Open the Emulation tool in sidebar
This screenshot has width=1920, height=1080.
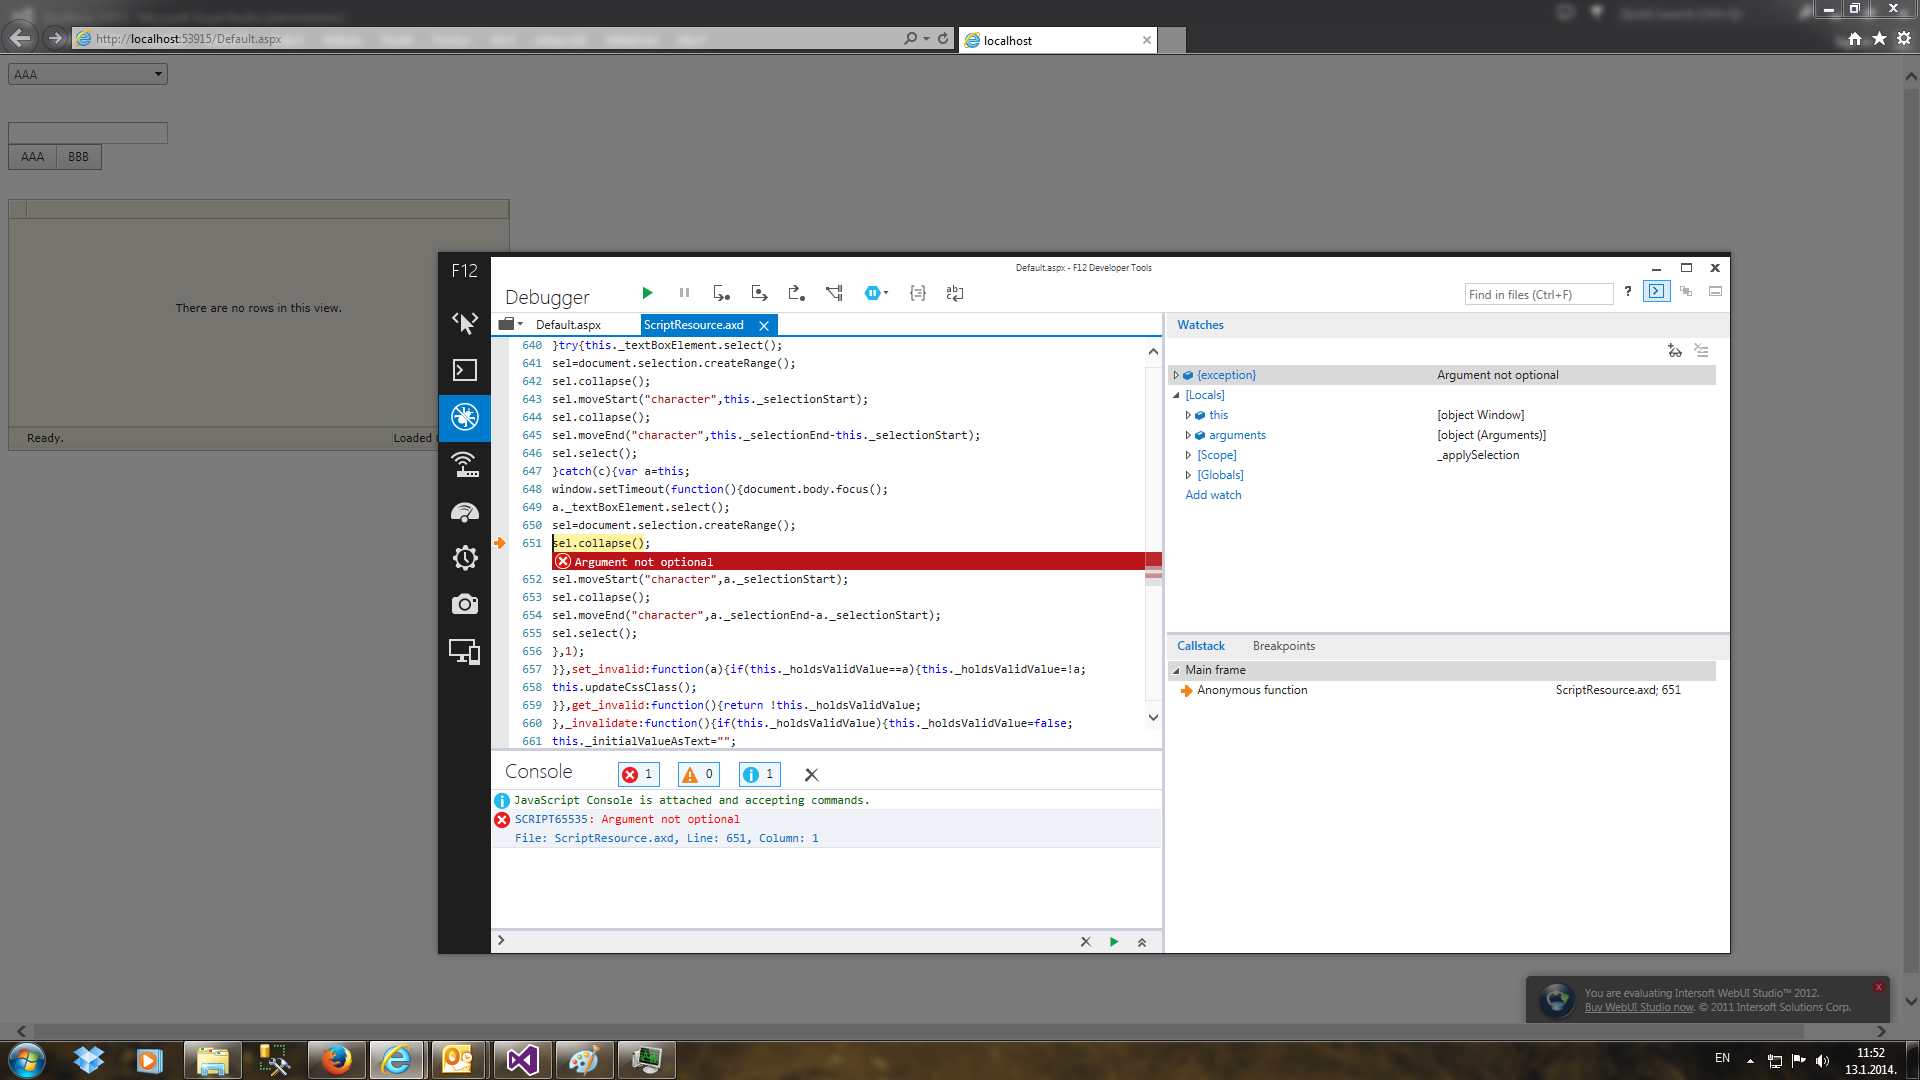(464, 652)
